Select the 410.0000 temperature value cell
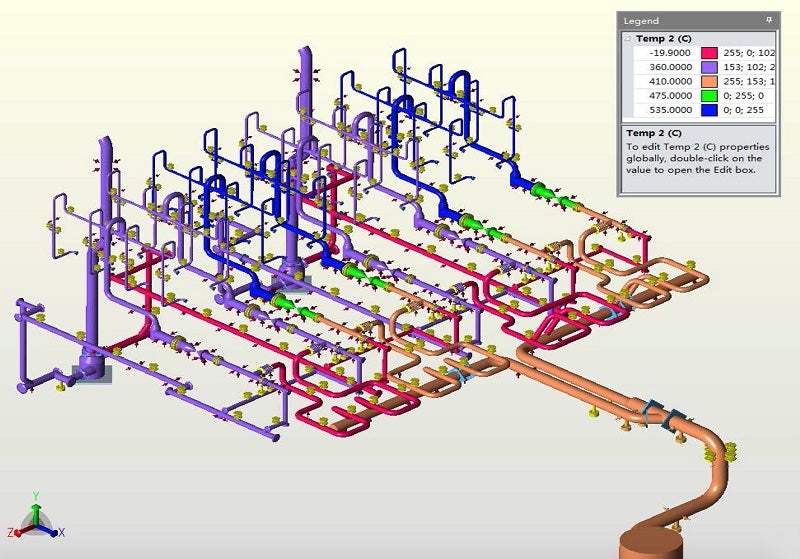Screen dimensions: 800x559 [669, 81]
